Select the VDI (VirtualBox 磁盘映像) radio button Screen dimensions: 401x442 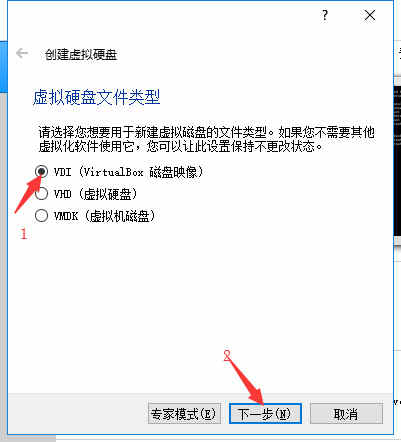pos(41,172)
